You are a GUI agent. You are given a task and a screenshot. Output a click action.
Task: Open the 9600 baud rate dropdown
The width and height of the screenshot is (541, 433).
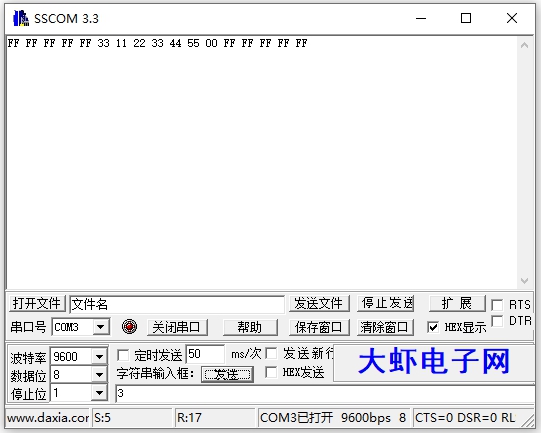[x=99, y=356]
